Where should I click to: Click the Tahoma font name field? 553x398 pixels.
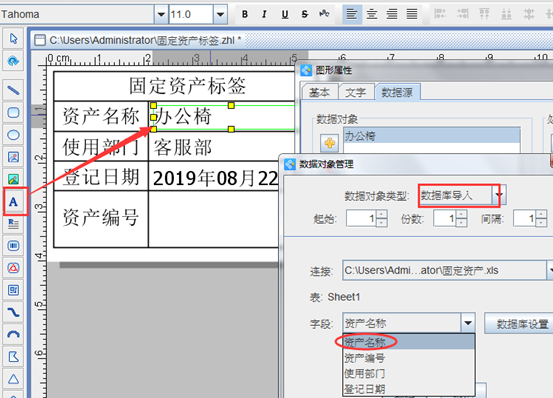(x=77, y=14)
